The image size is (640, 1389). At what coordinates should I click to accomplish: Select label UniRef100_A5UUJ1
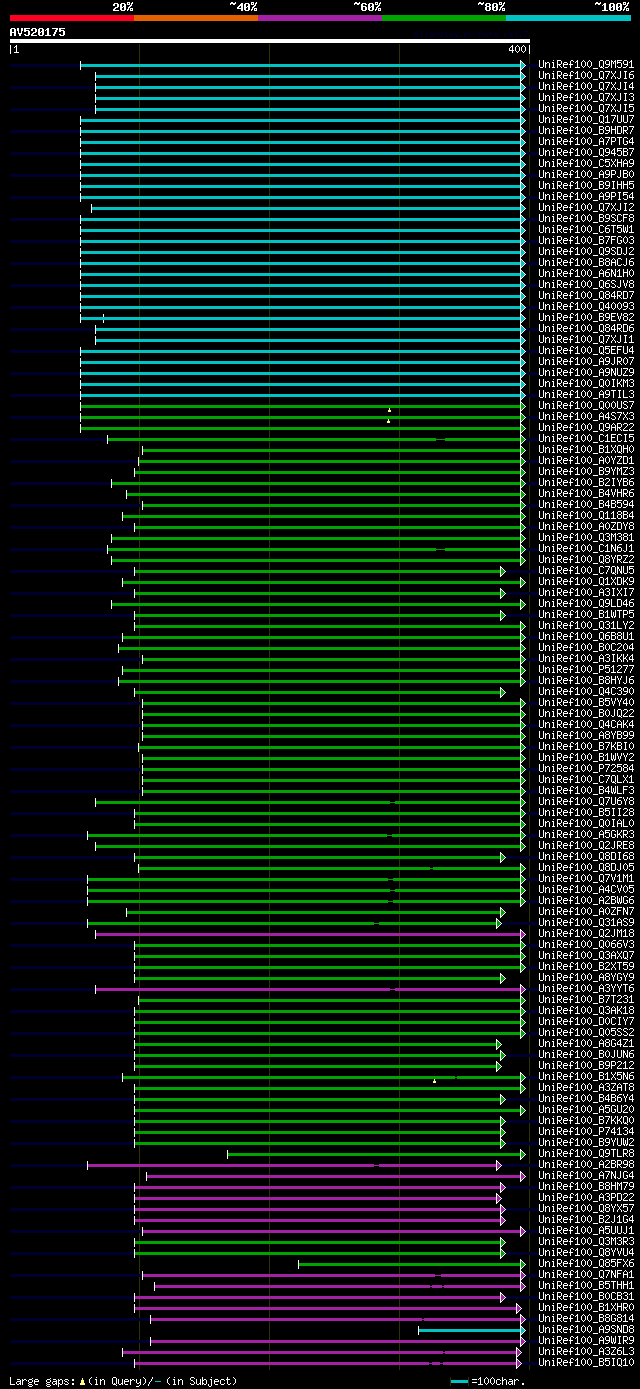click(586, 1230)
